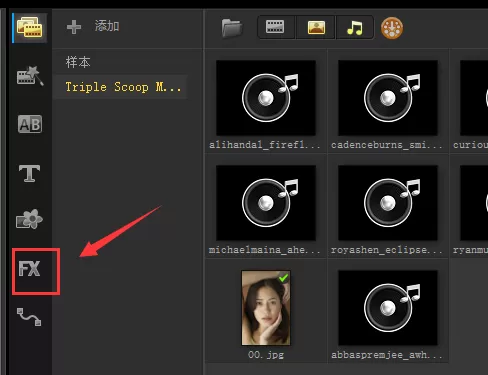Image resolution: width=488 pixels, height=375 pixels.
Task: Select the Triple Scoop M... folder
Action: [x=123, y=87]
